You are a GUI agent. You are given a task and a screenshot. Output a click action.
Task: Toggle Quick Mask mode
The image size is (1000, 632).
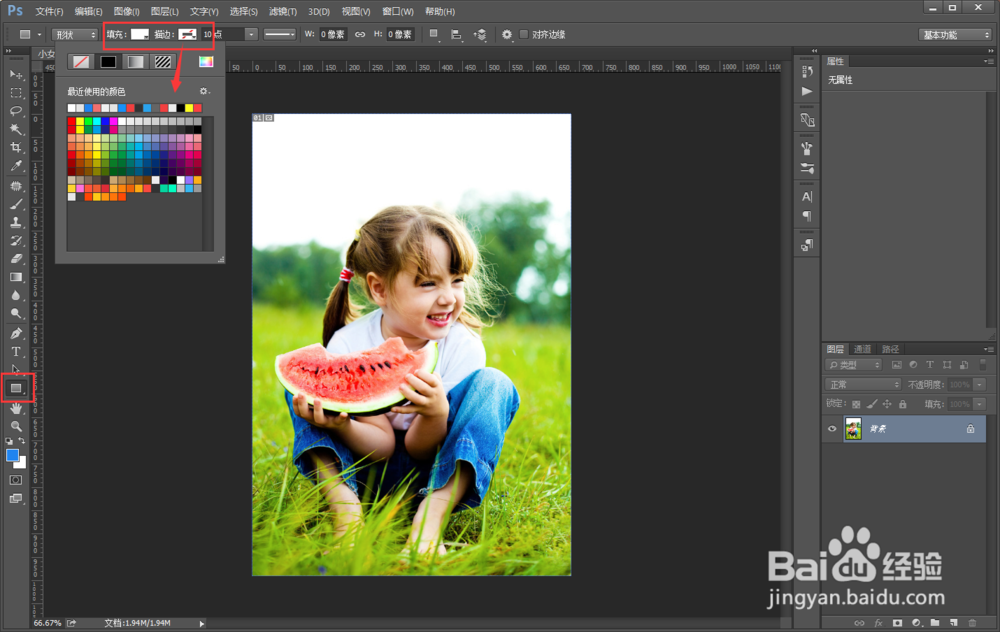tap(16, 480)
